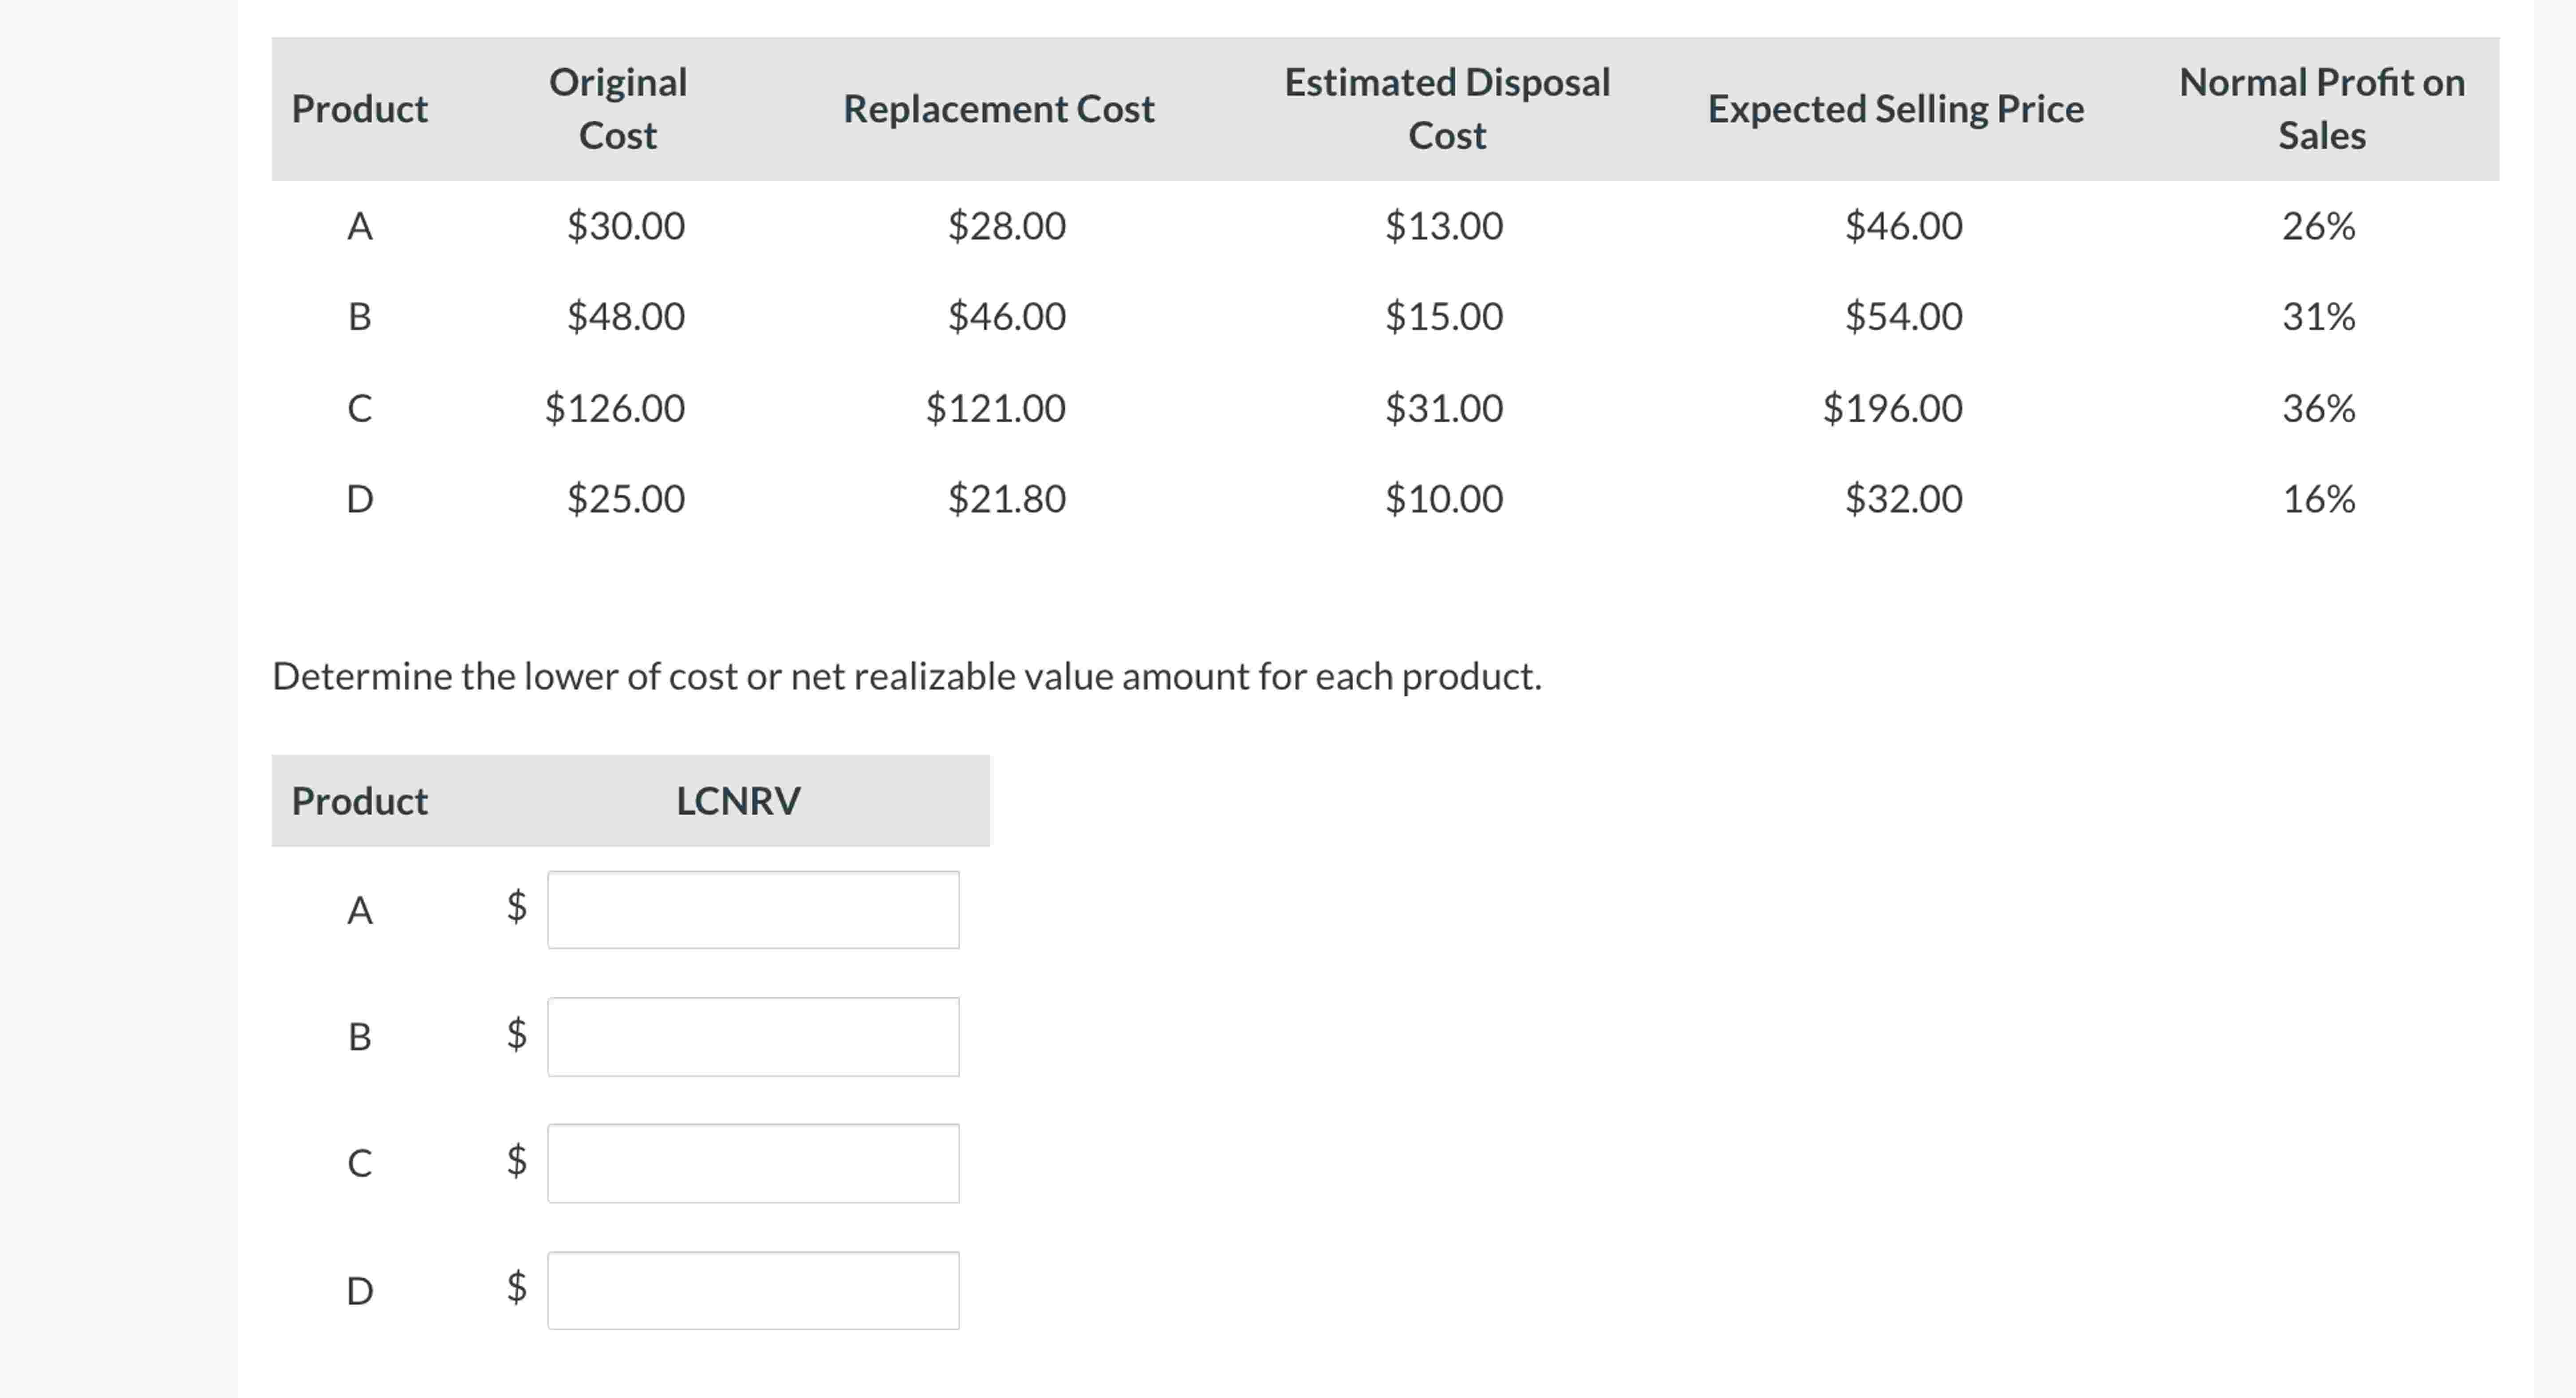The height and width of the screenshot is (1398, 2576).
Task: Click the instruction text about lower of cost
Action: (x=908, y=676)
